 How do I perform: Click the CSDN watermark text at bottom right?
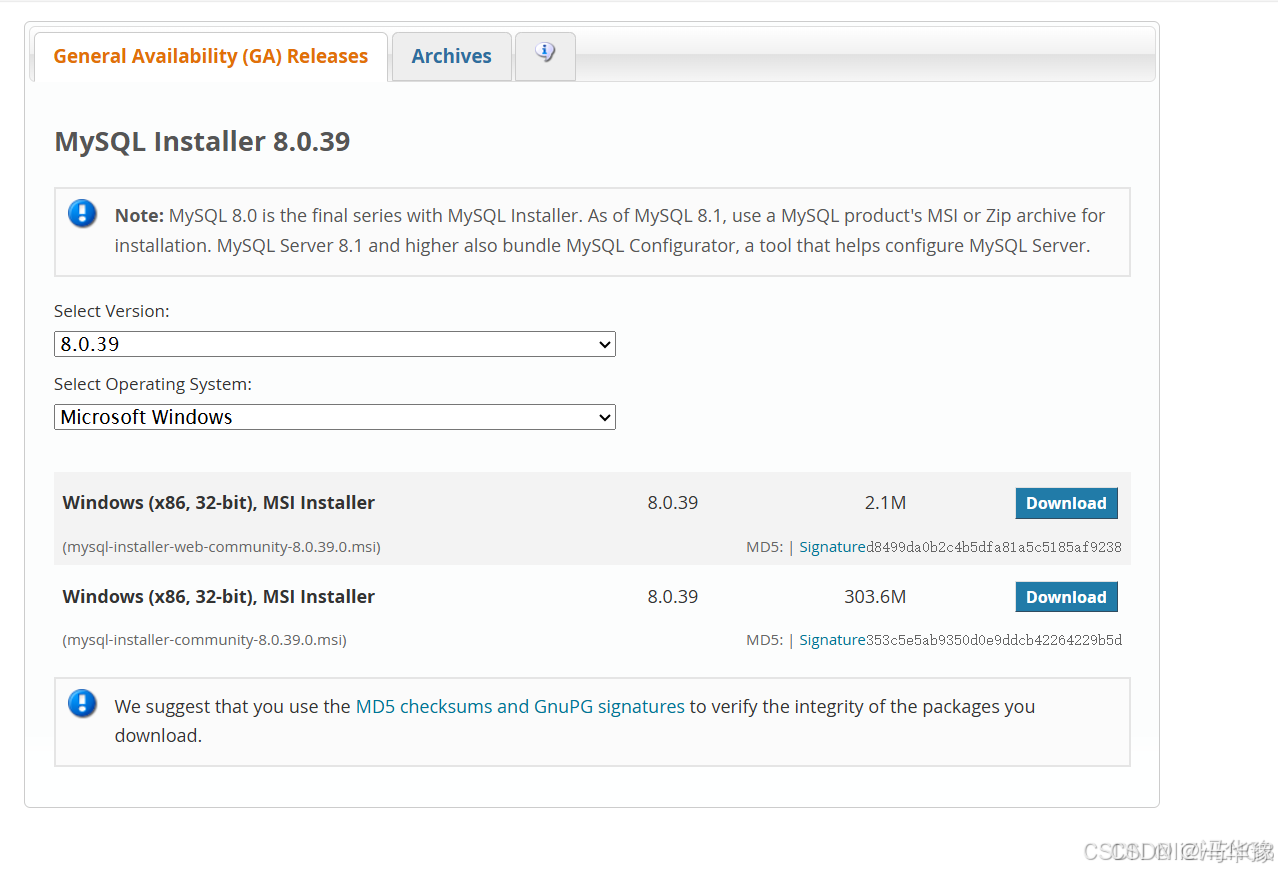(x=1180, y=851)
